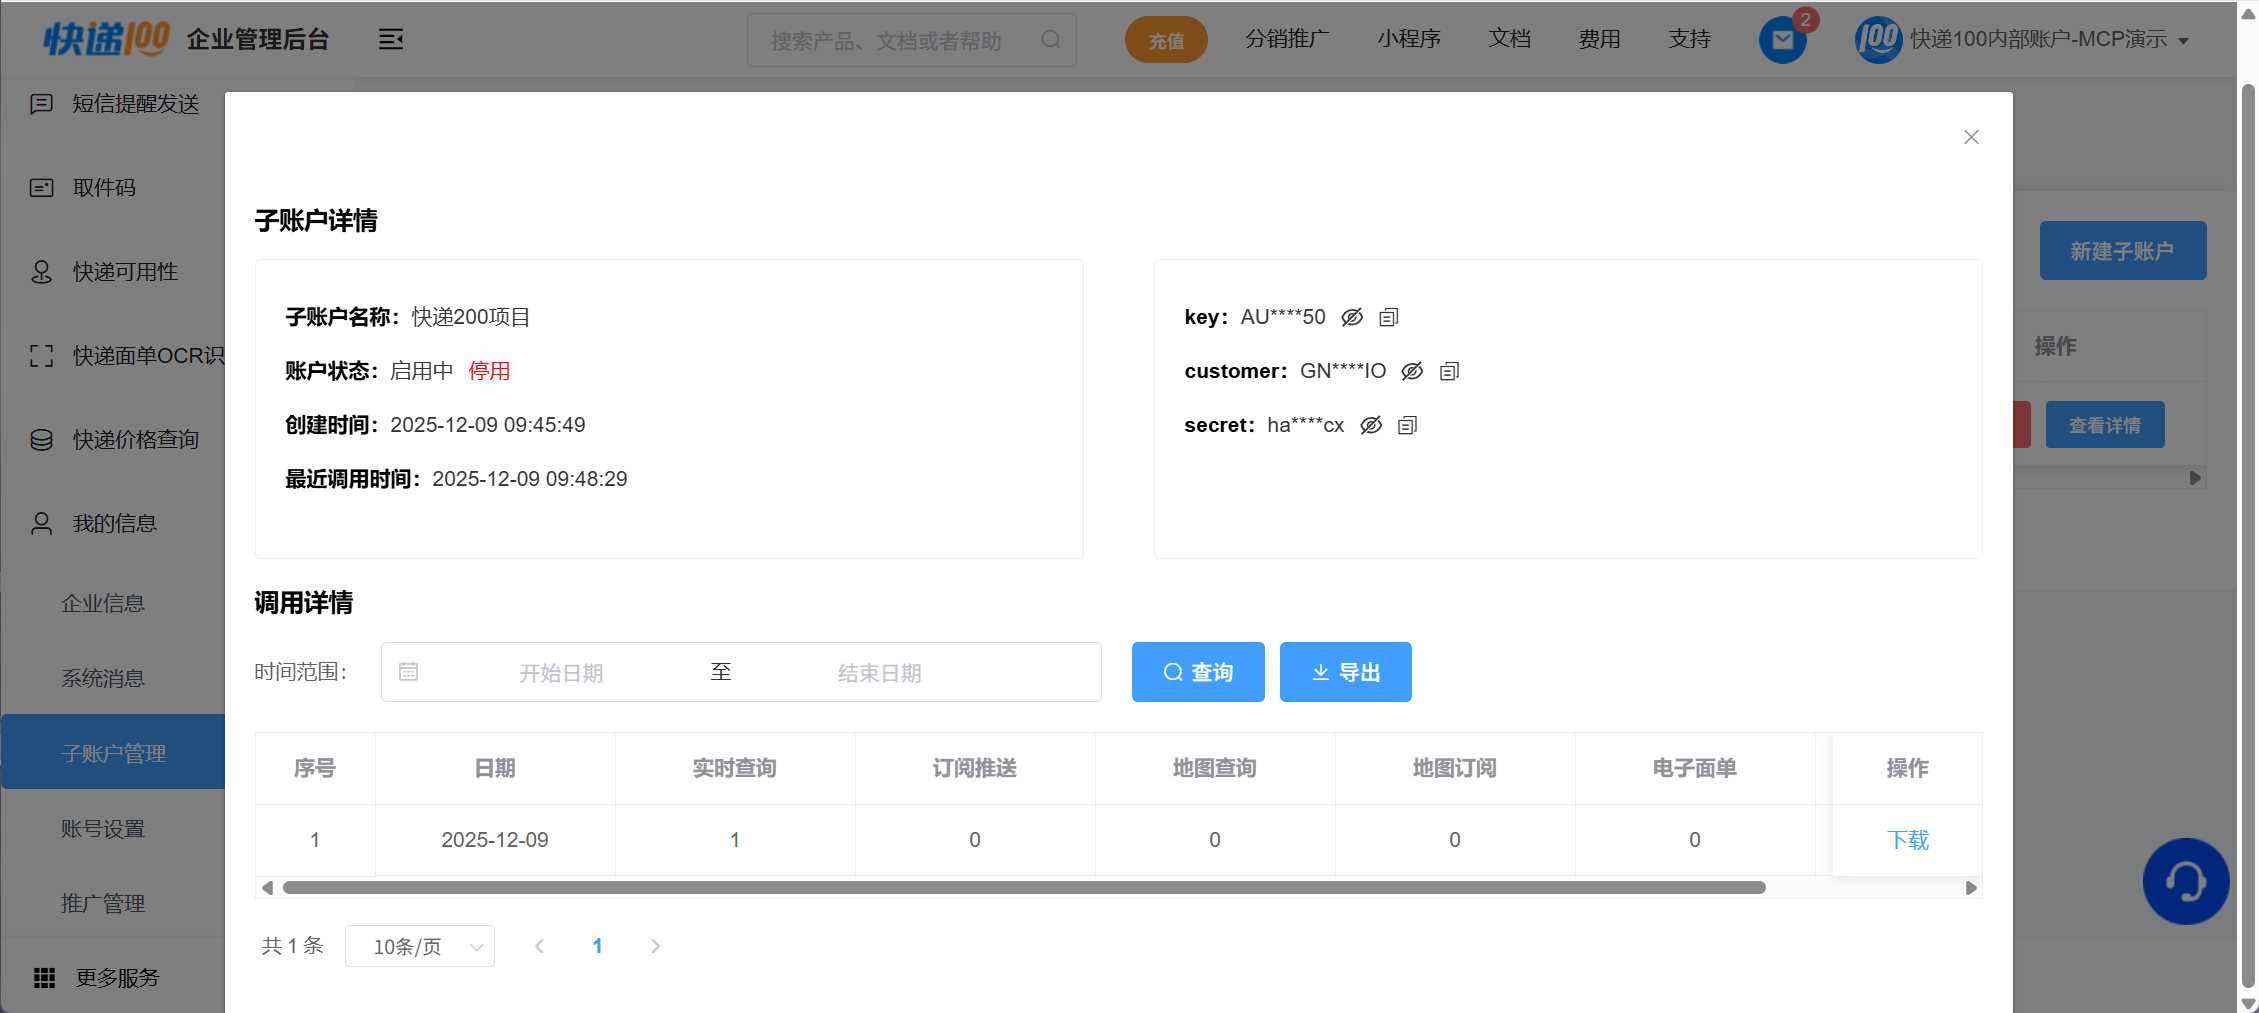This screenshot has height=1013, width=2259.
Task: Click the calendar icon in date range
Action: pos(409,672)
